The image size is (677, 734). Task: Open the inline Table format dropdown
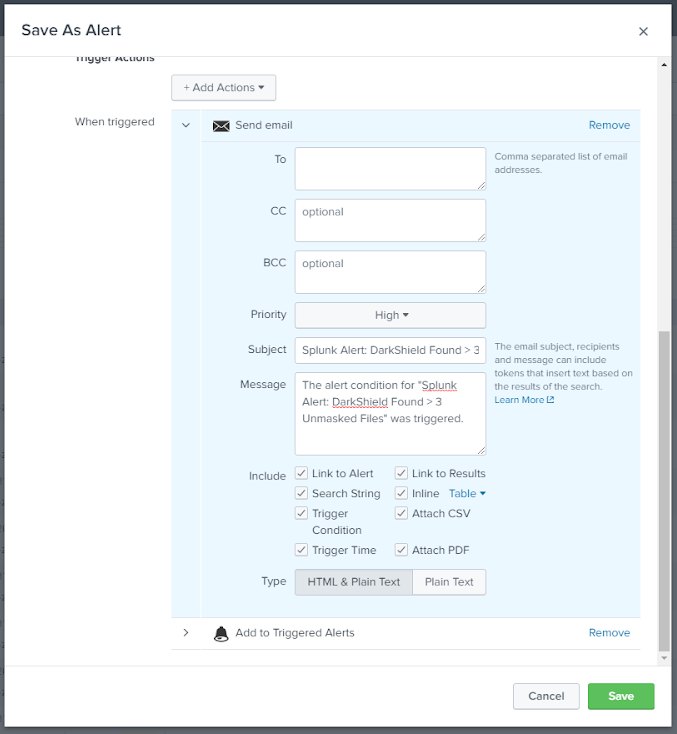[467, 493]
